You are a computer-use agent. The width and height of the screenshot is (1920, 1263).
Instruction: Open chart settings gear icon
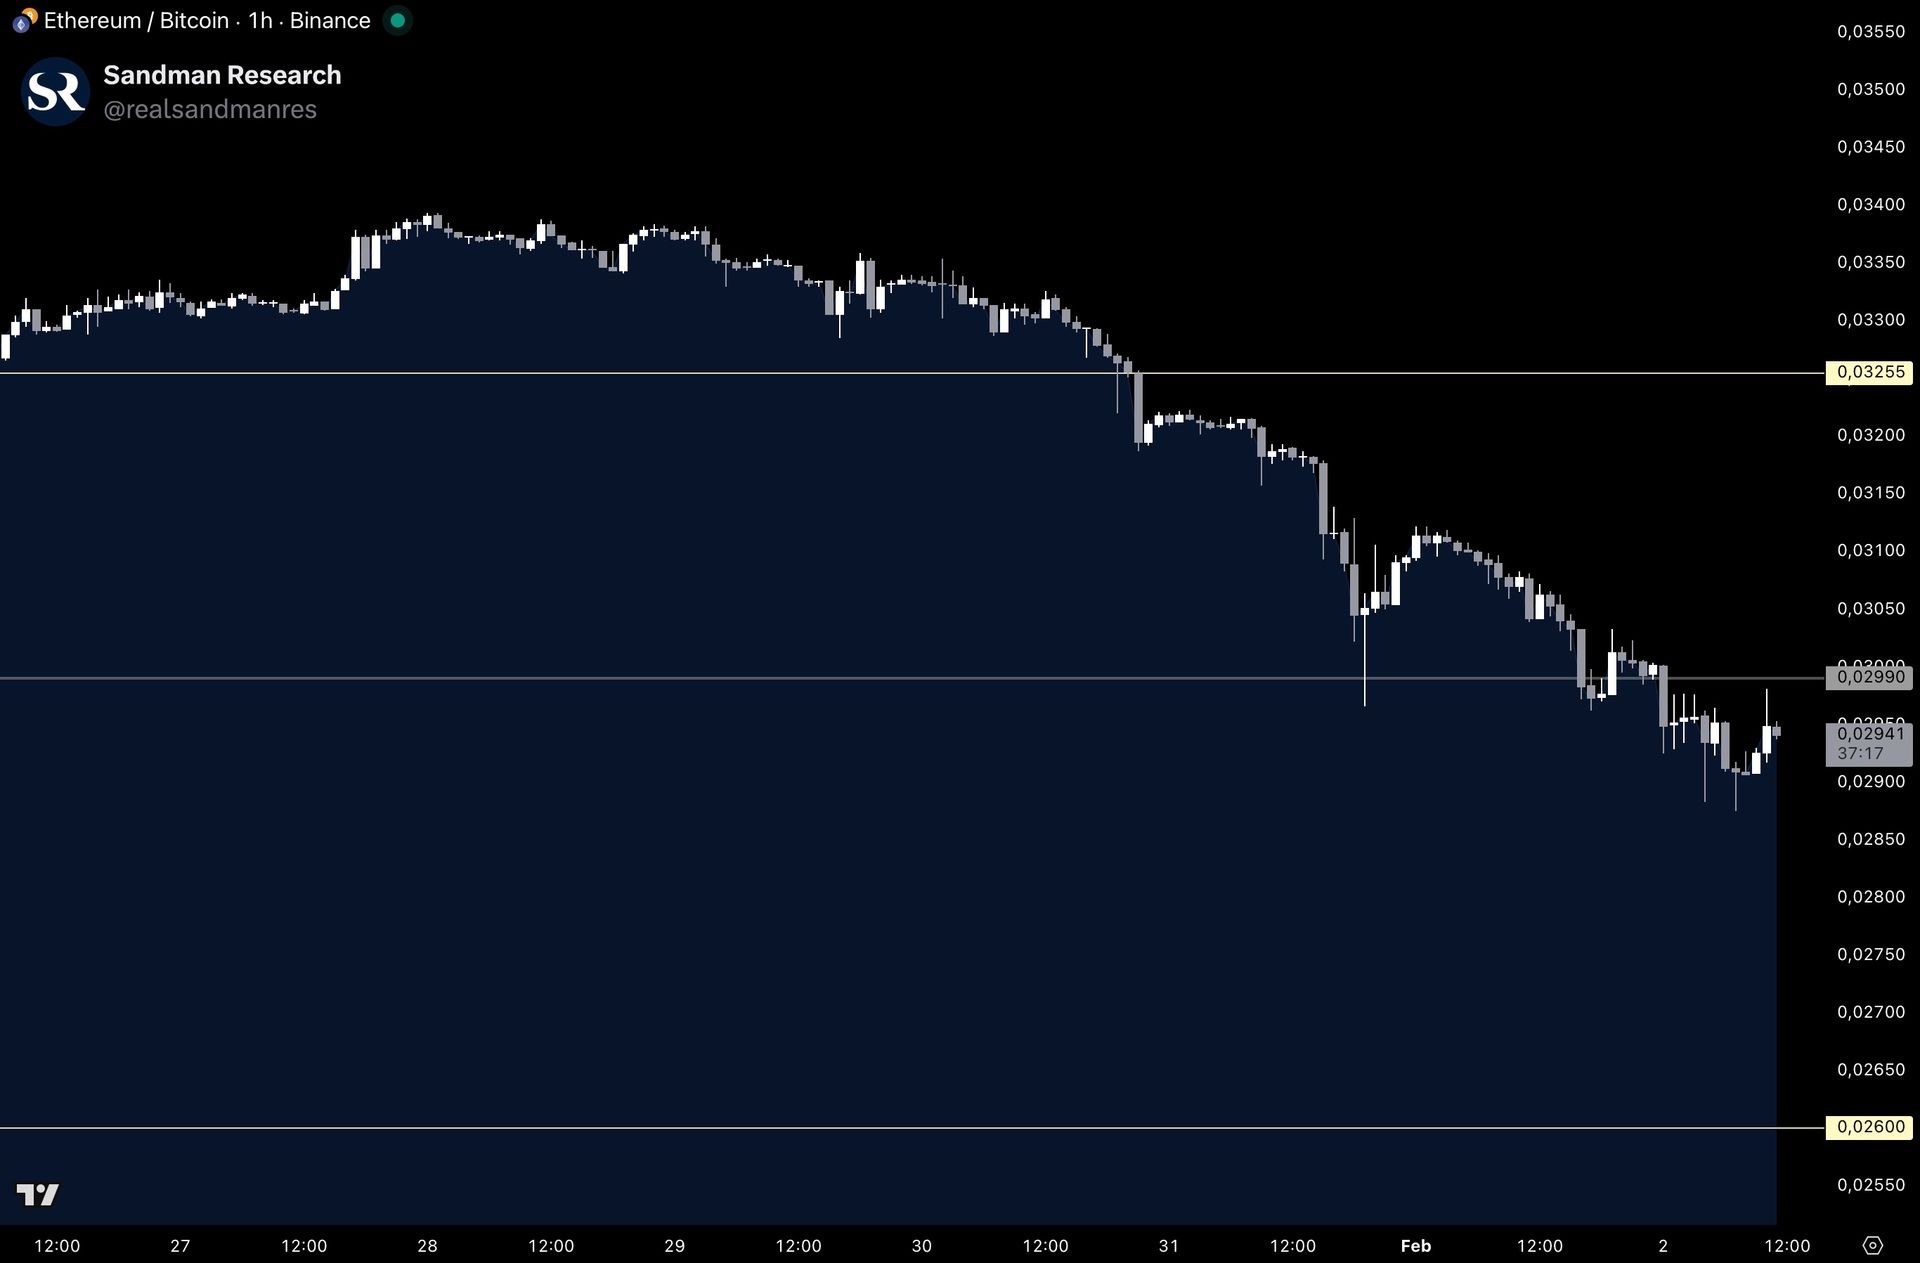click(1872, 1245)
